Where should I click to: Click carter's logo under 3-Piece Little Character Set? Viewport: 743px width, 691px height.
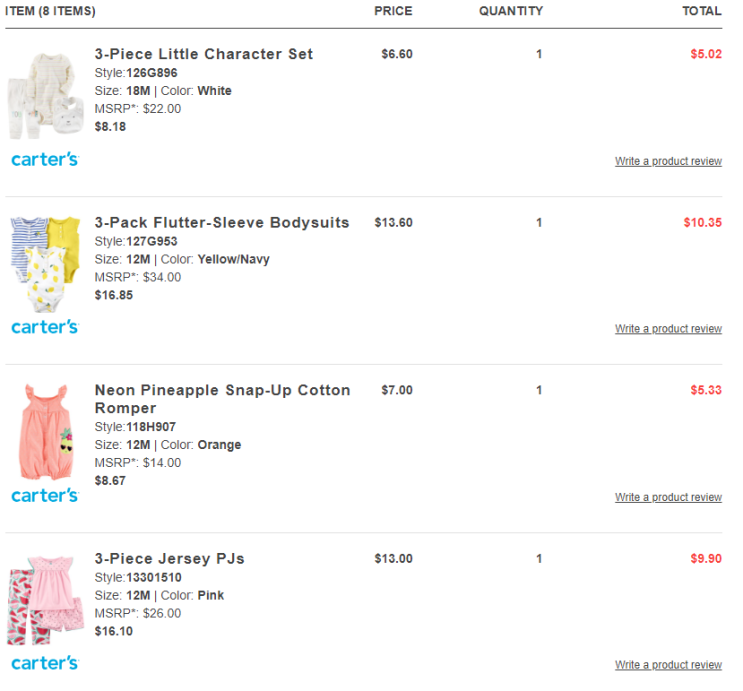(x=44, y=159)
